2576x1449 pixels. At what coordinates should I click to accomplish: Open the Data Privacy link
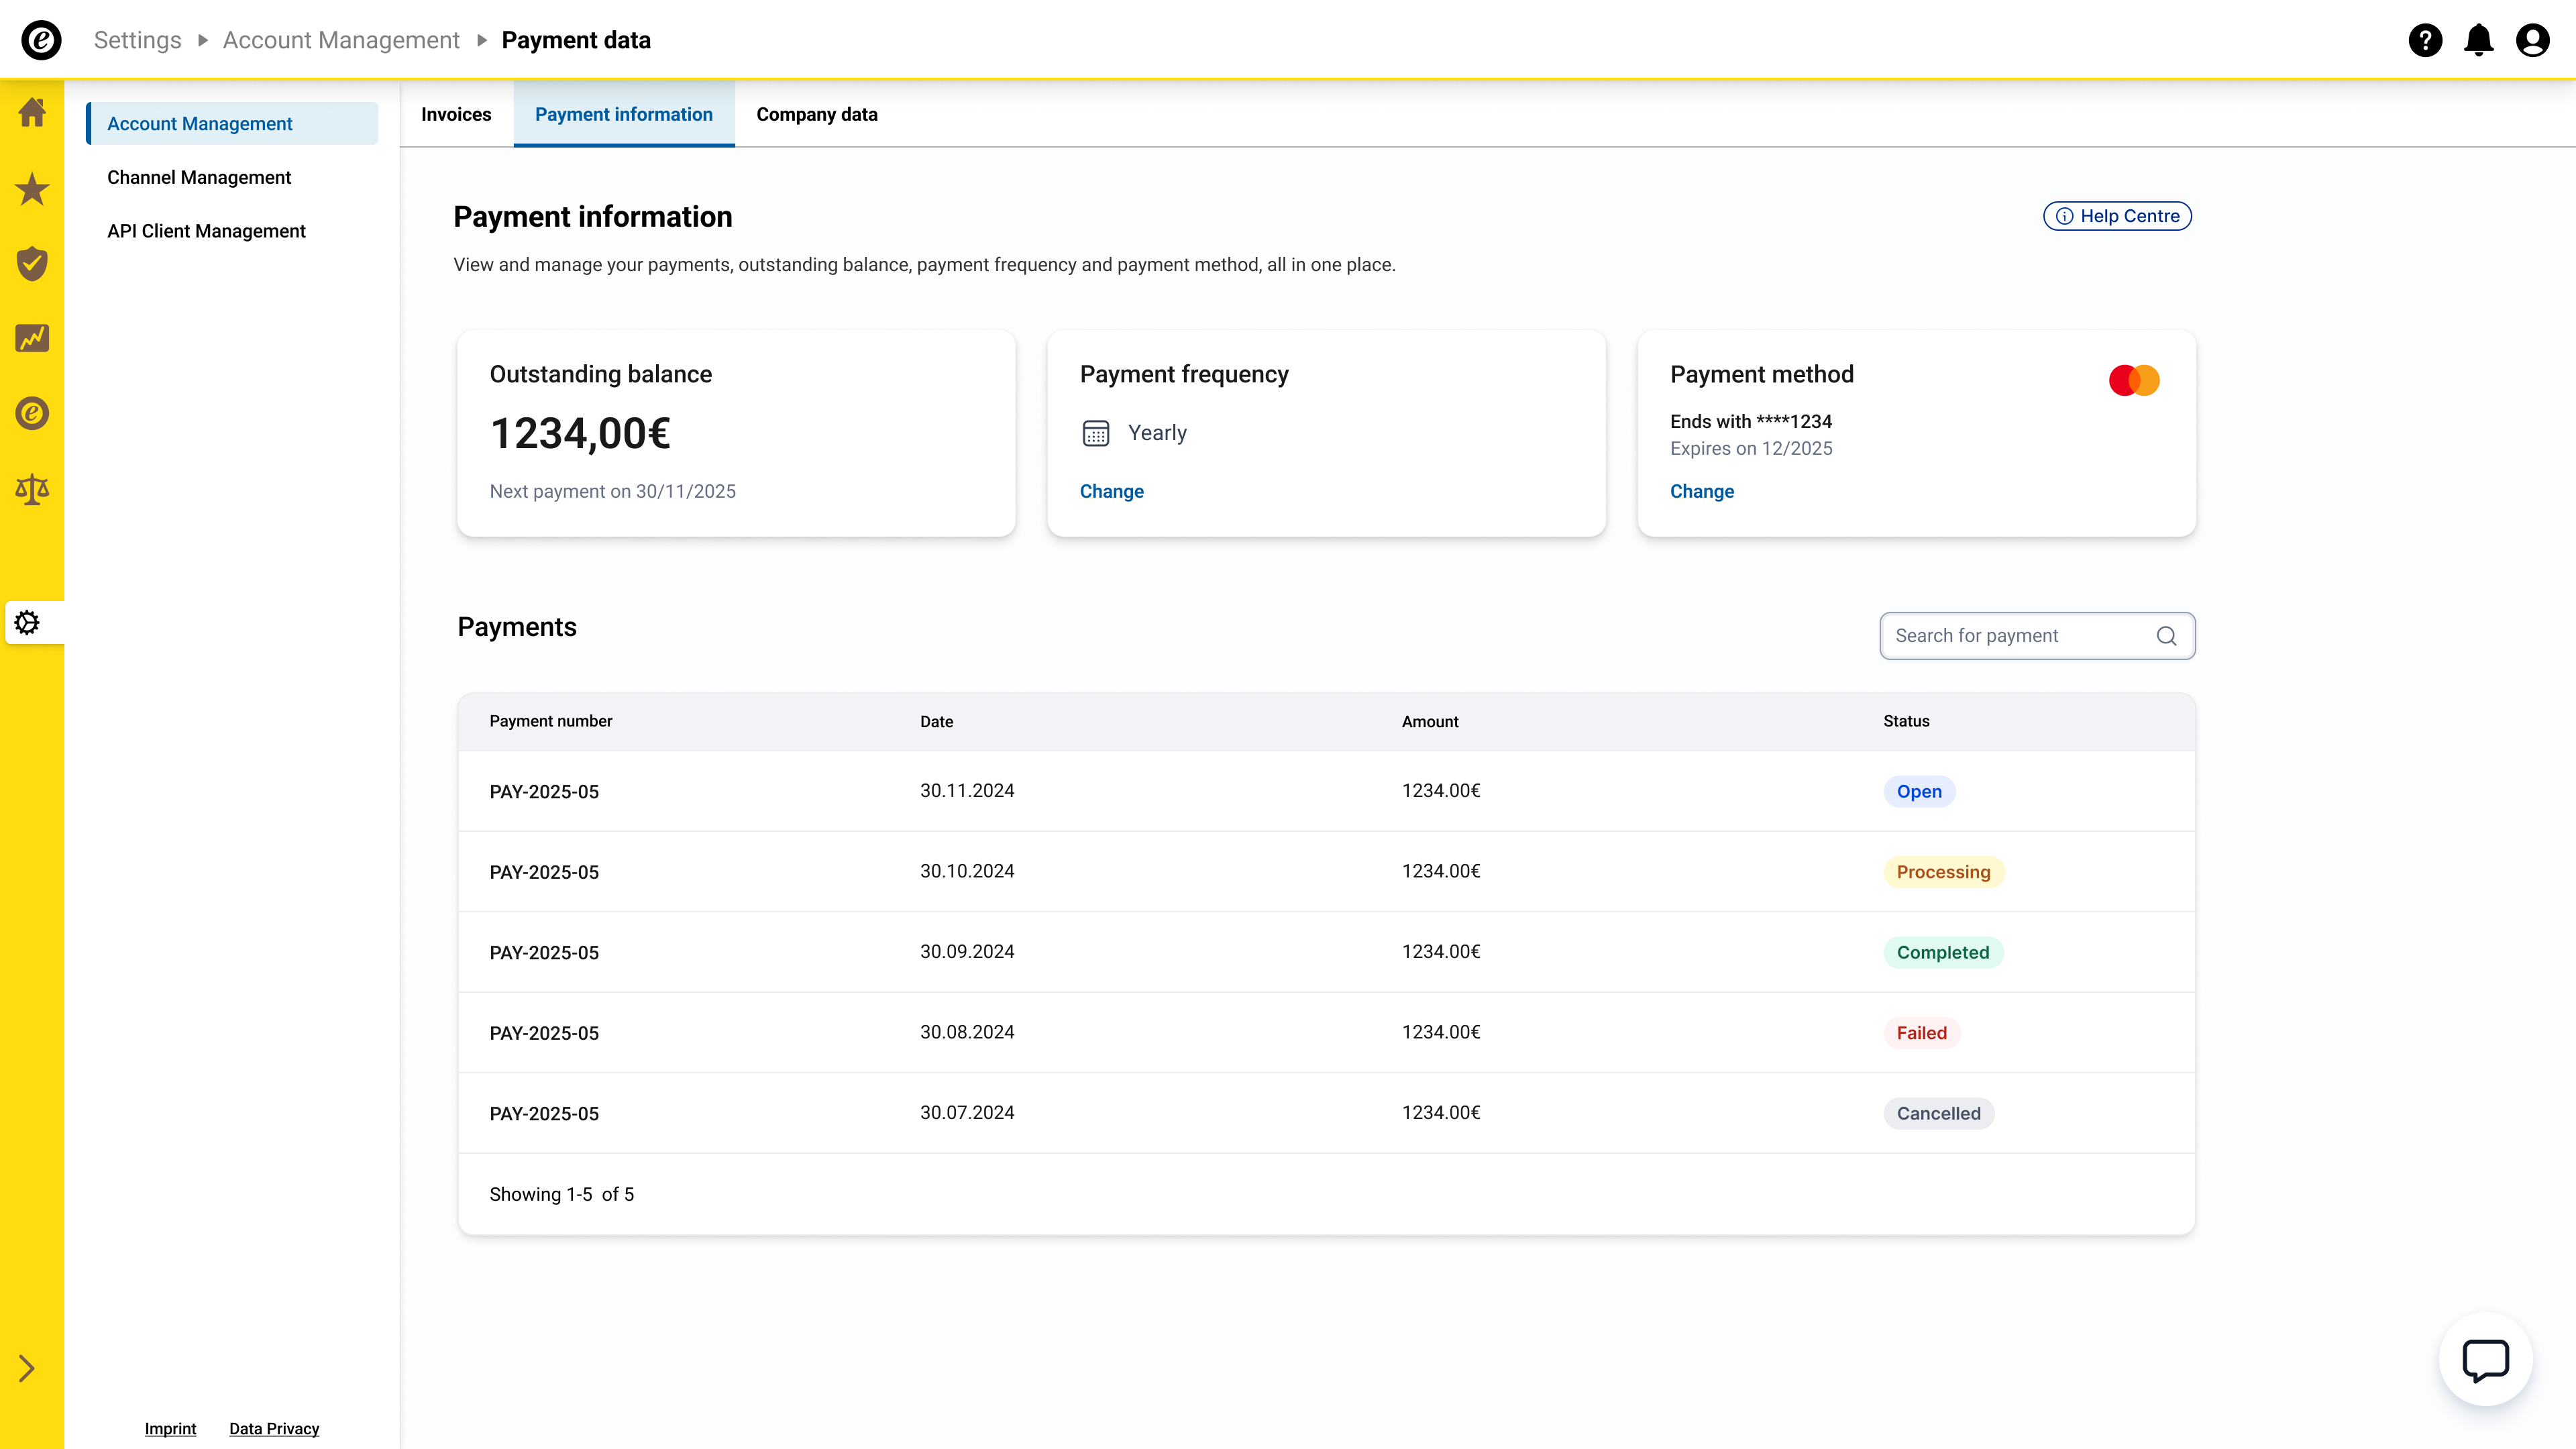point(274,1428)
